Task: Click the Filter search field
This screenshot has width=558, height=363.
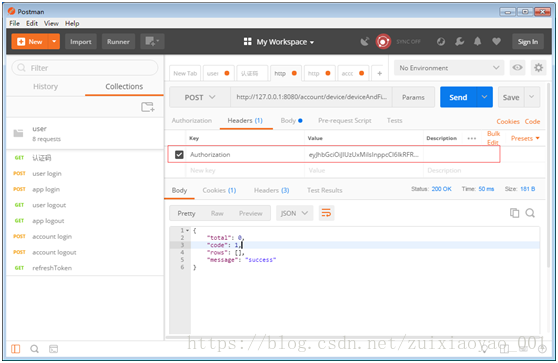Action: click(x=85, y=68)
